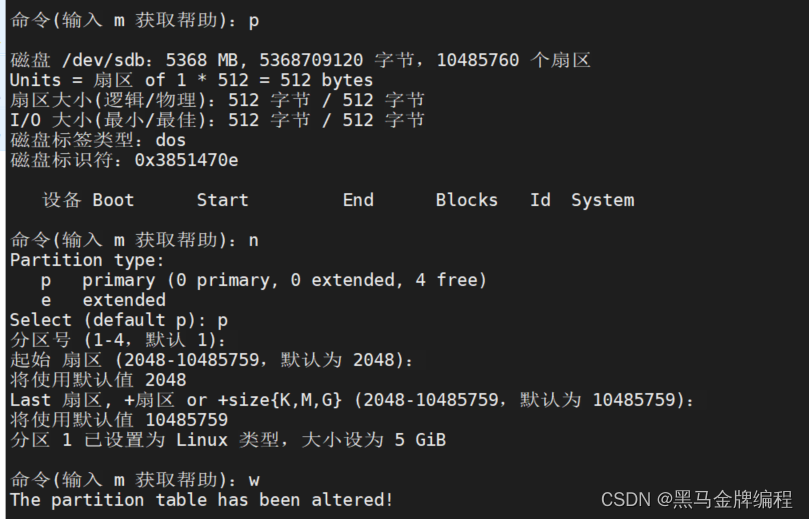809x519 pixels.
Task: Click the 'p primary' partition option line
Action: [263, 280]
